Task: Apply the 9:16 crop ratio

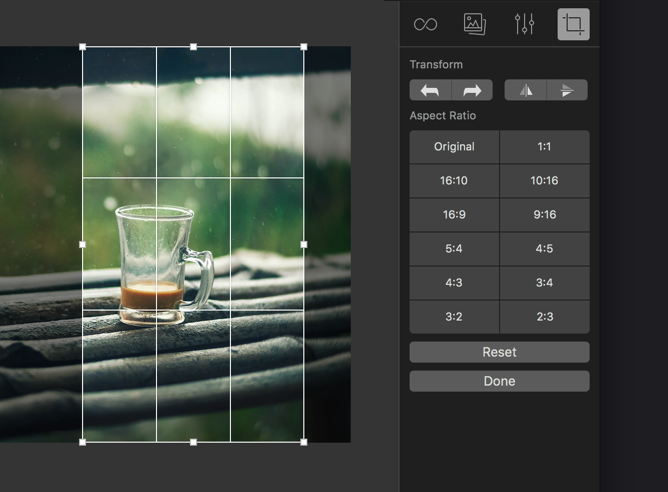Action: (544, 215)
